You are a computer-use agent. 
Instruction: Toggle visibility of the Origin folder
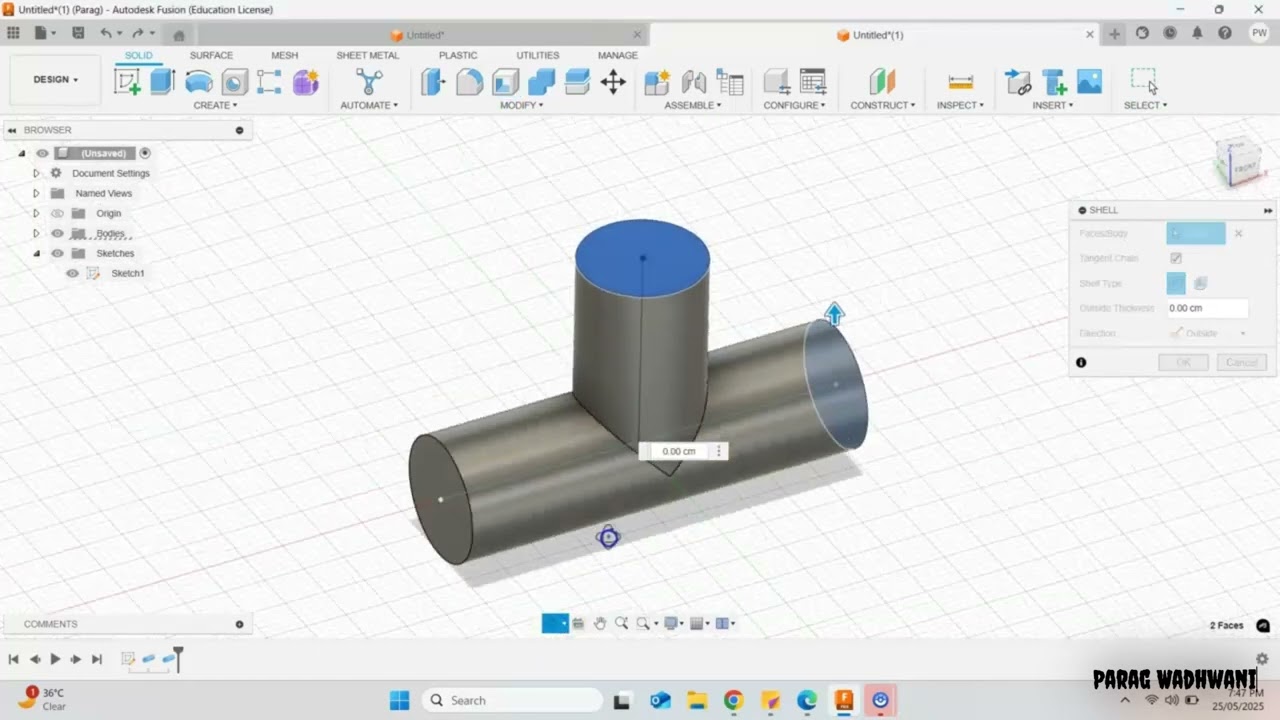tap(57, 213)
